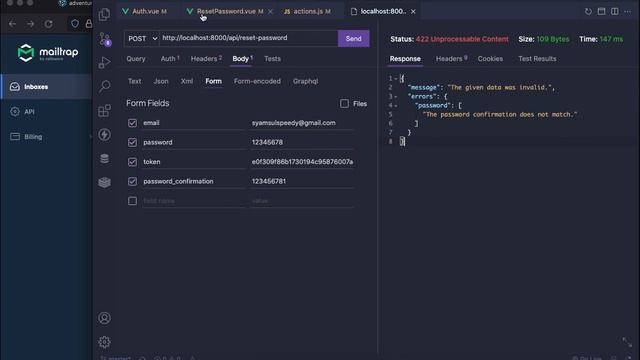This screenshot has height=360, width=640.
Task: Select the Xml body type
Action: [x=187, y=81]
